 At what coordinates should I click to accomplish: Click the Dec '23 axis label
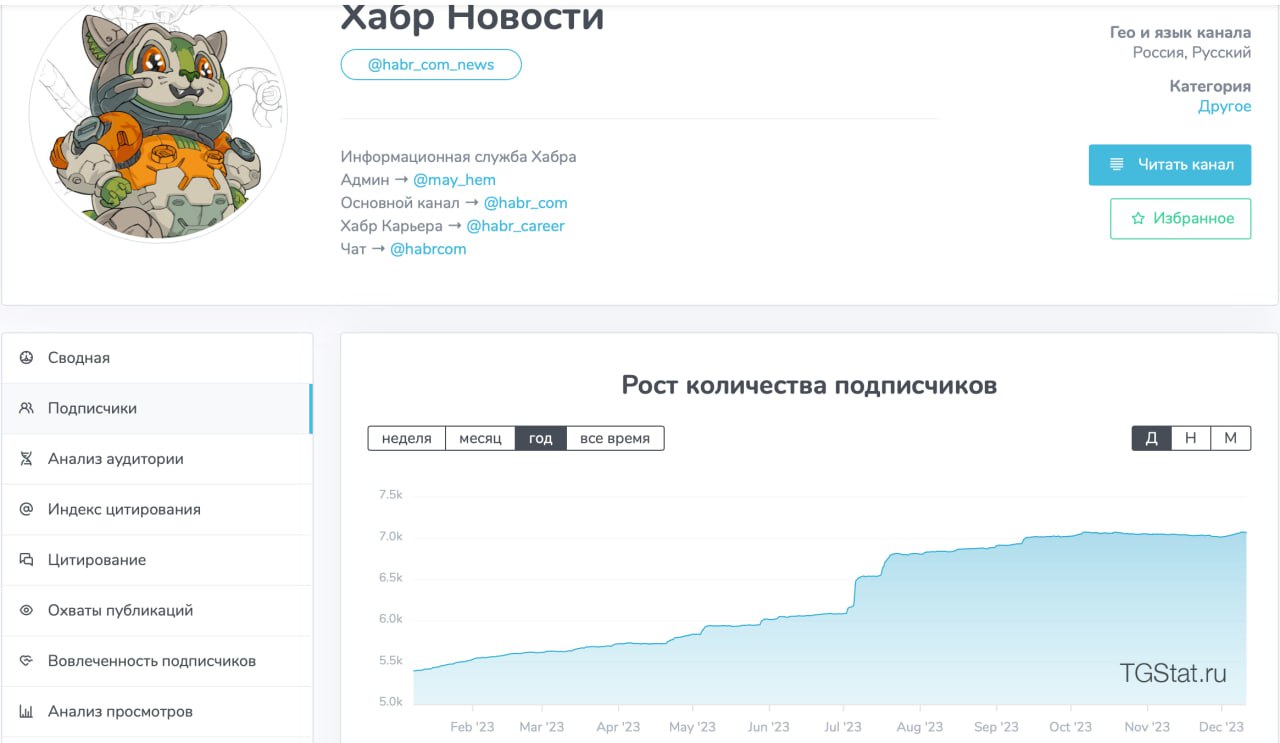[x=1221, y=727]
